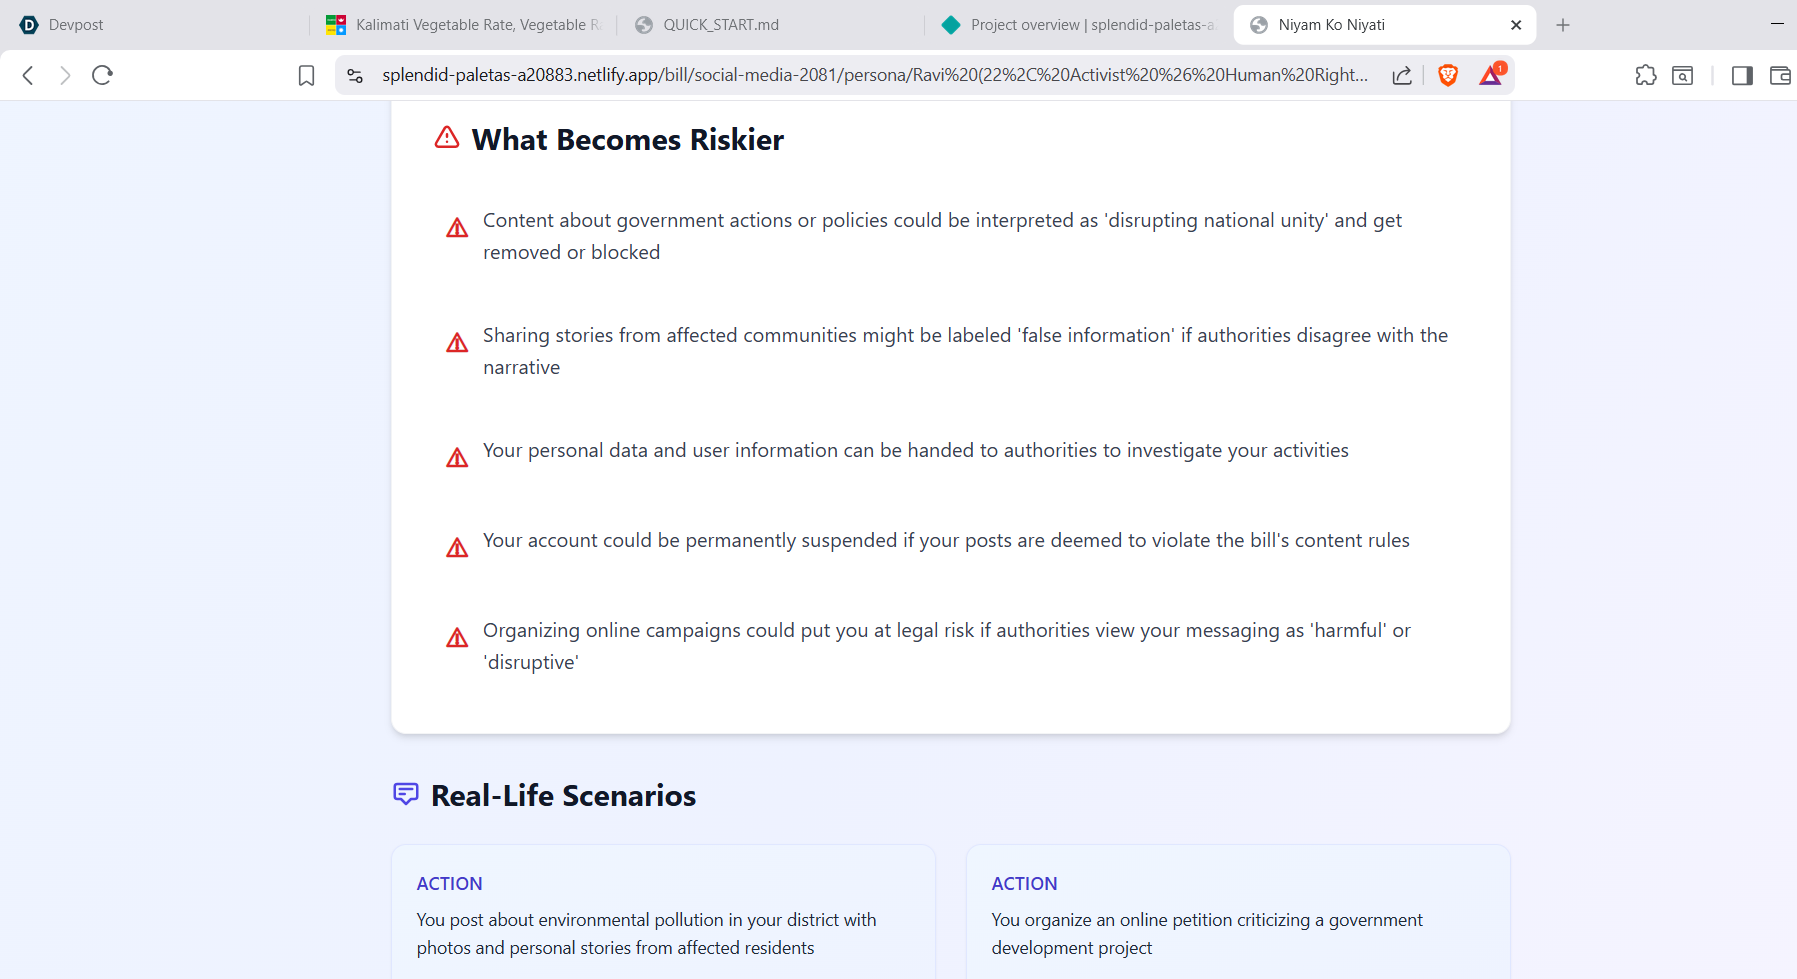Close the Niyam Ko Niyati tab
The image size is (1797, 979).
(x=1516, y=25)
